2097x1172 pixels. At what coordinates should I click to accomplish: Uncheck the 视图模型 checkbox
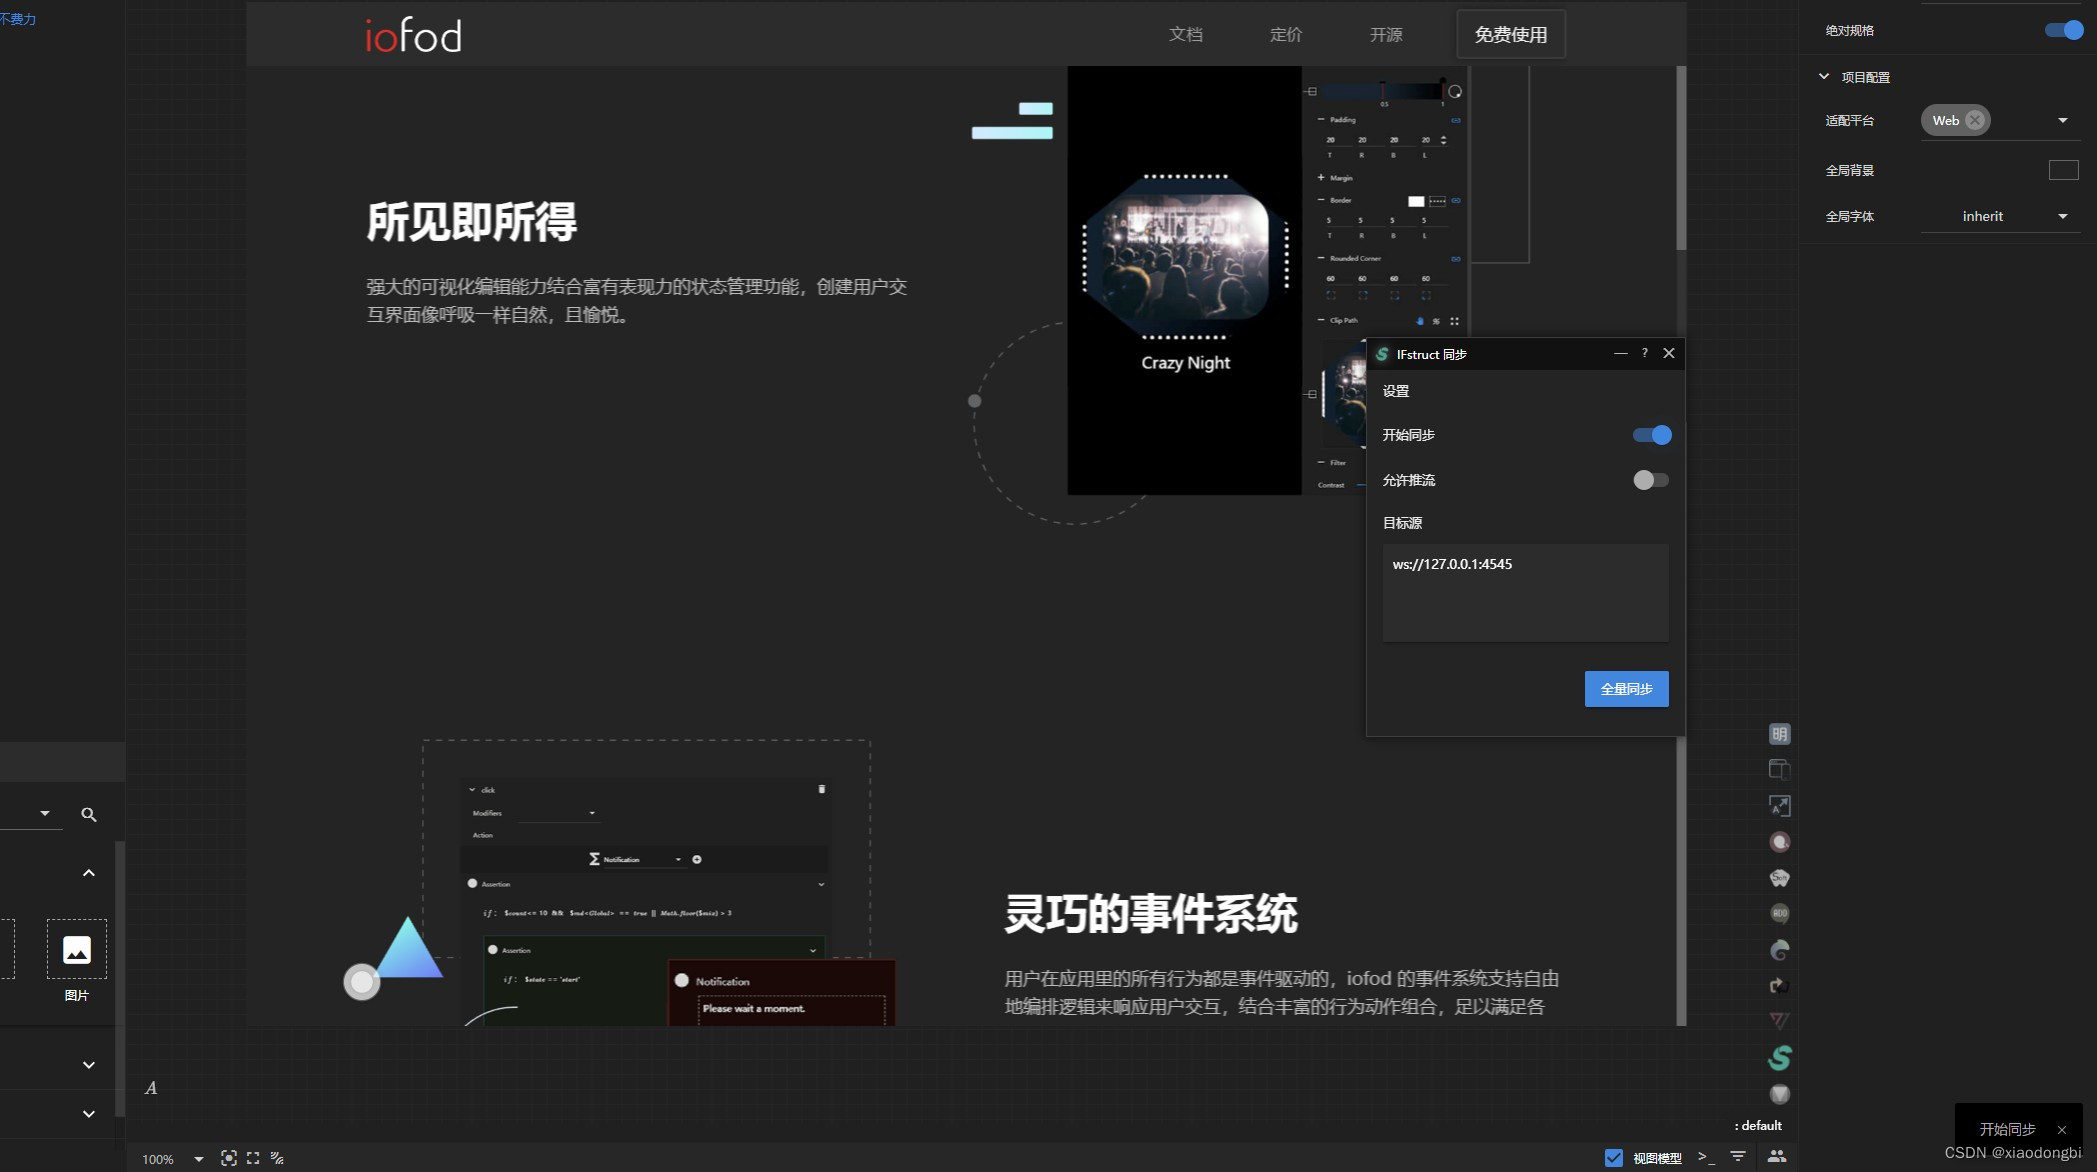(1614, 1158)
